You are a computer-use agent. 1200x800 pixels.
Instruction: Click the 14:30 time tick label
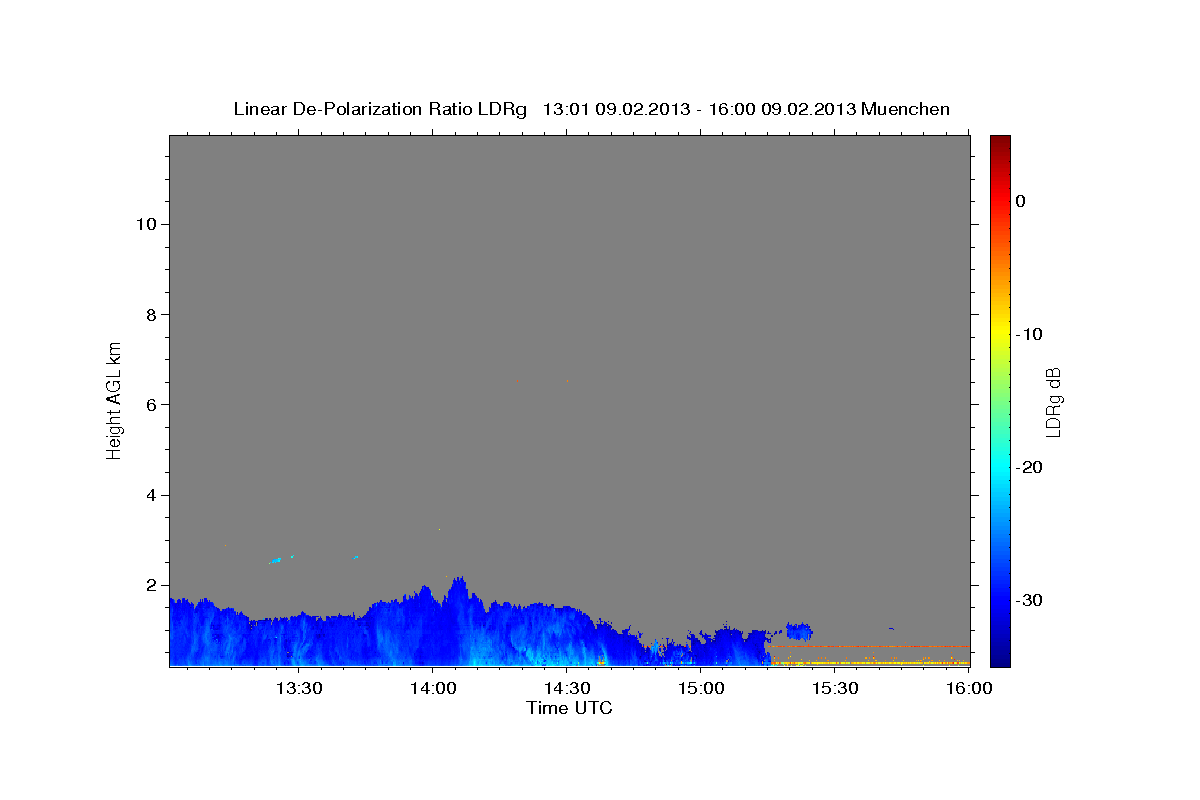567,689
